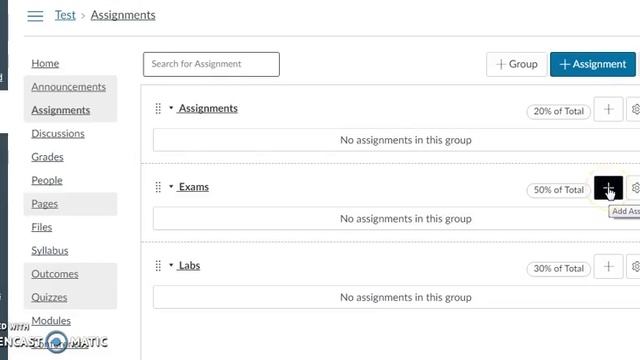Screen dimensions: 640x360
Task: Click the +Group button
Action: click(516, 64)
